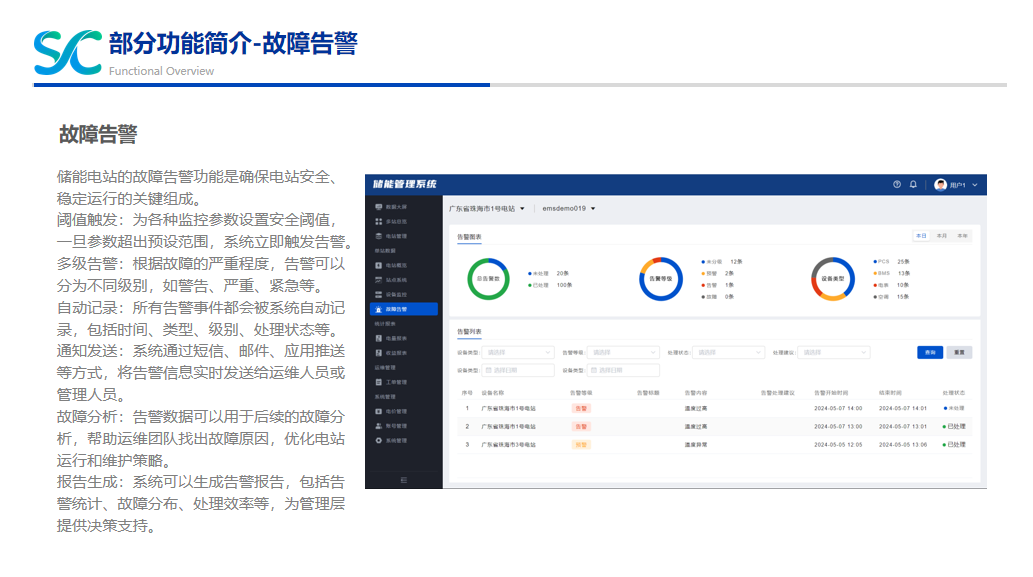Screen dimensions: 1033x577
Task: Switch chart range to 本年
Action: pyautogui.click(x=961, y=236)
